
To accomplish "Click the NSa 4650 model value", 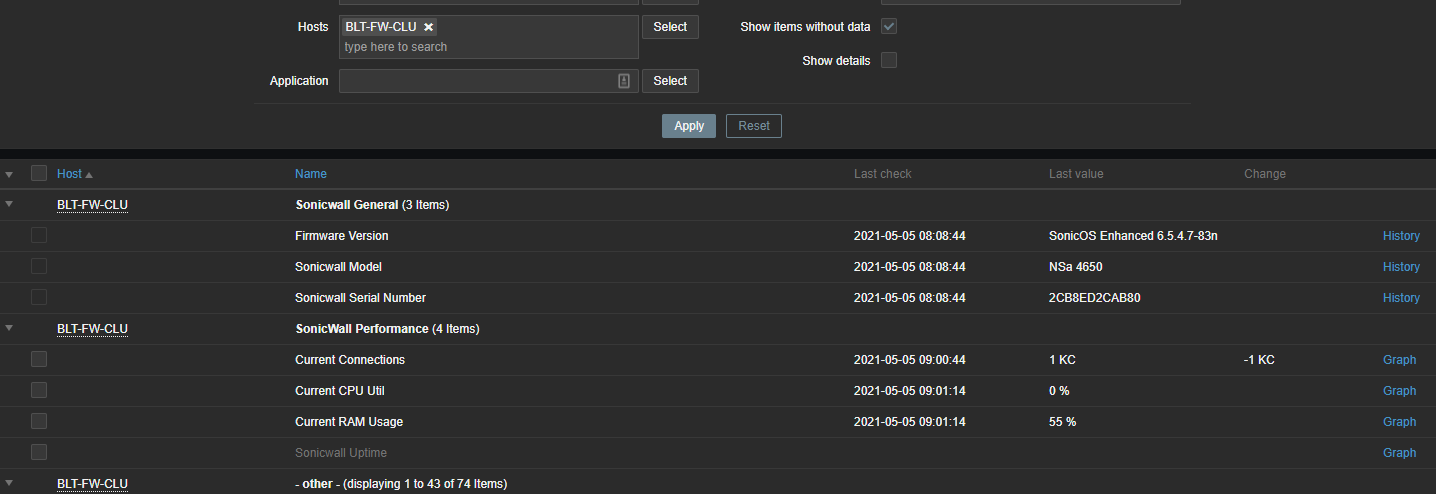I will 1076,267.
